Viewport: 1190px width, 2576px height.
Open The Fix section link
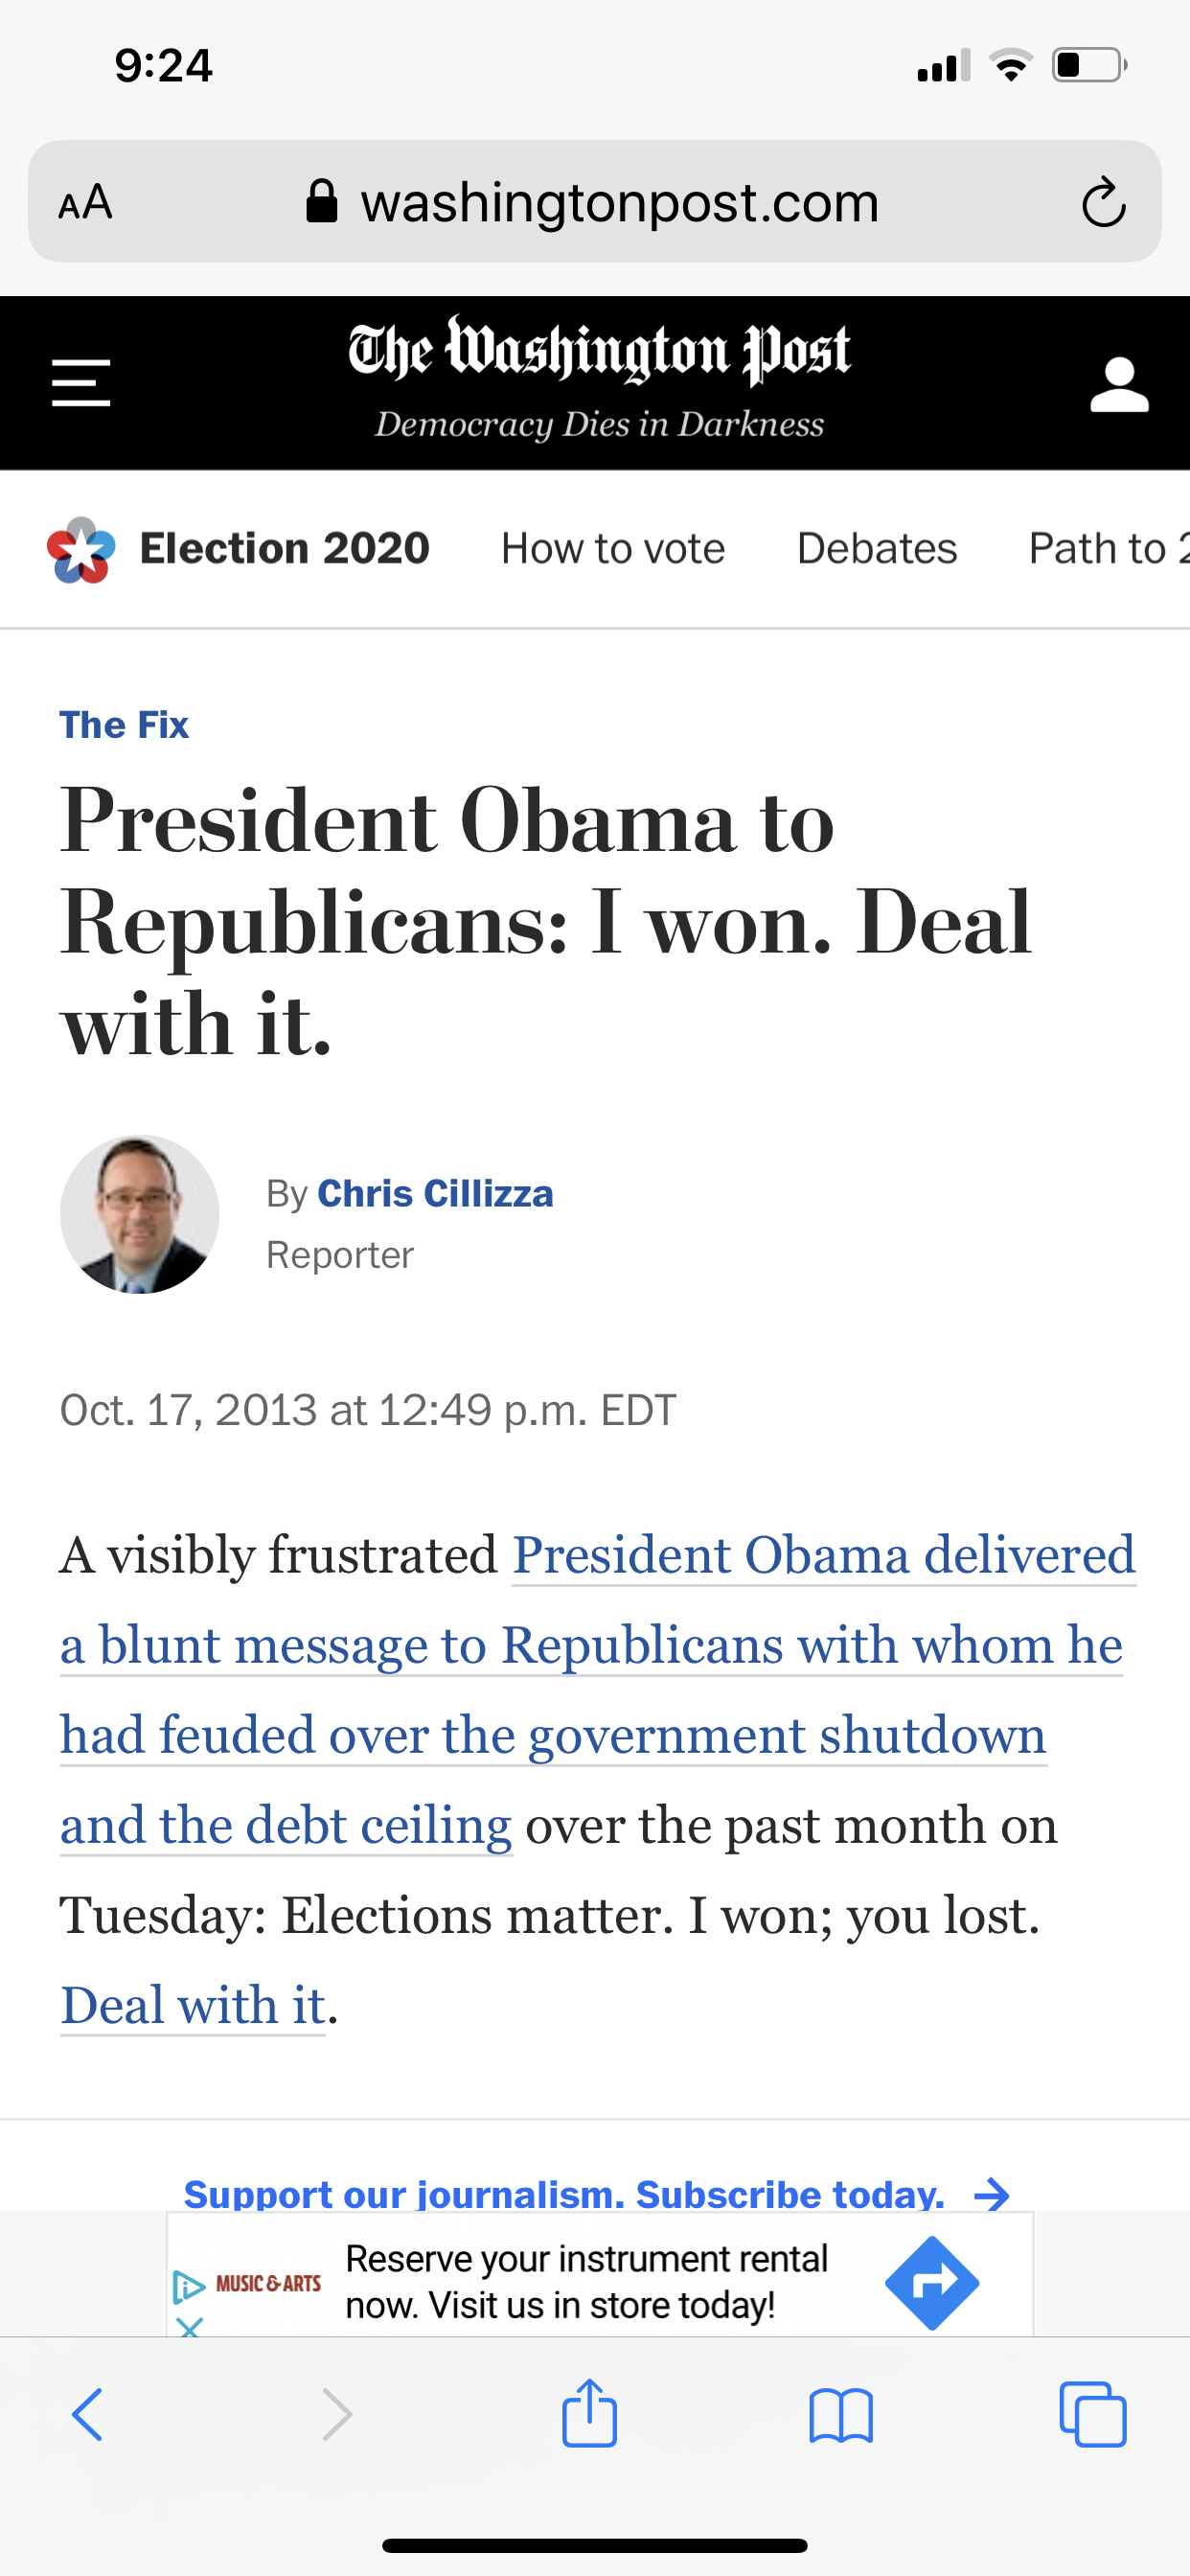(124, 725)
